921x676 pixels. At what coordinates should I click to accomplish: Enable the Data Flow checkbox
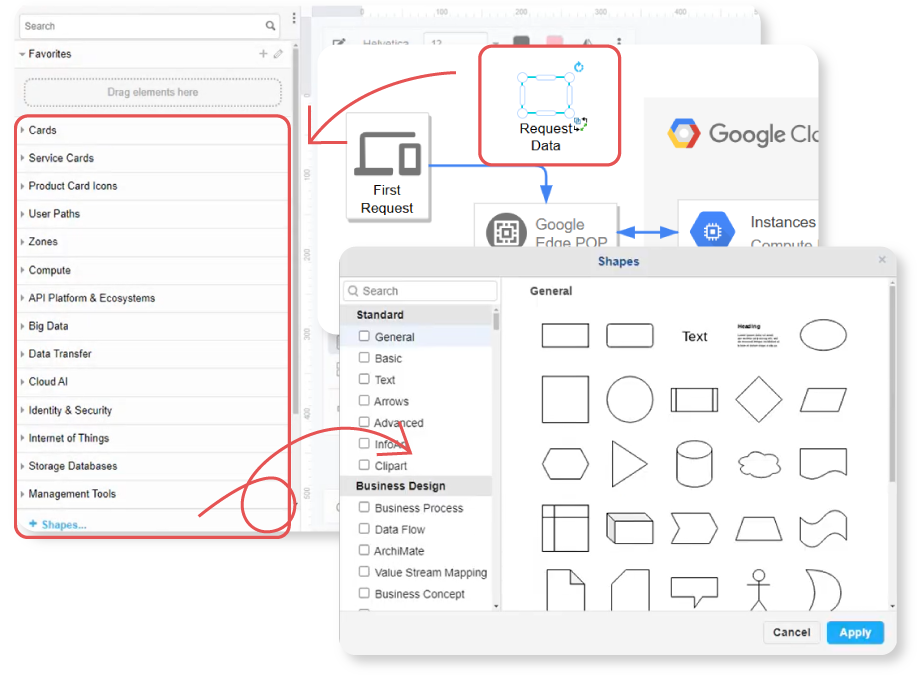pos(364,529)
